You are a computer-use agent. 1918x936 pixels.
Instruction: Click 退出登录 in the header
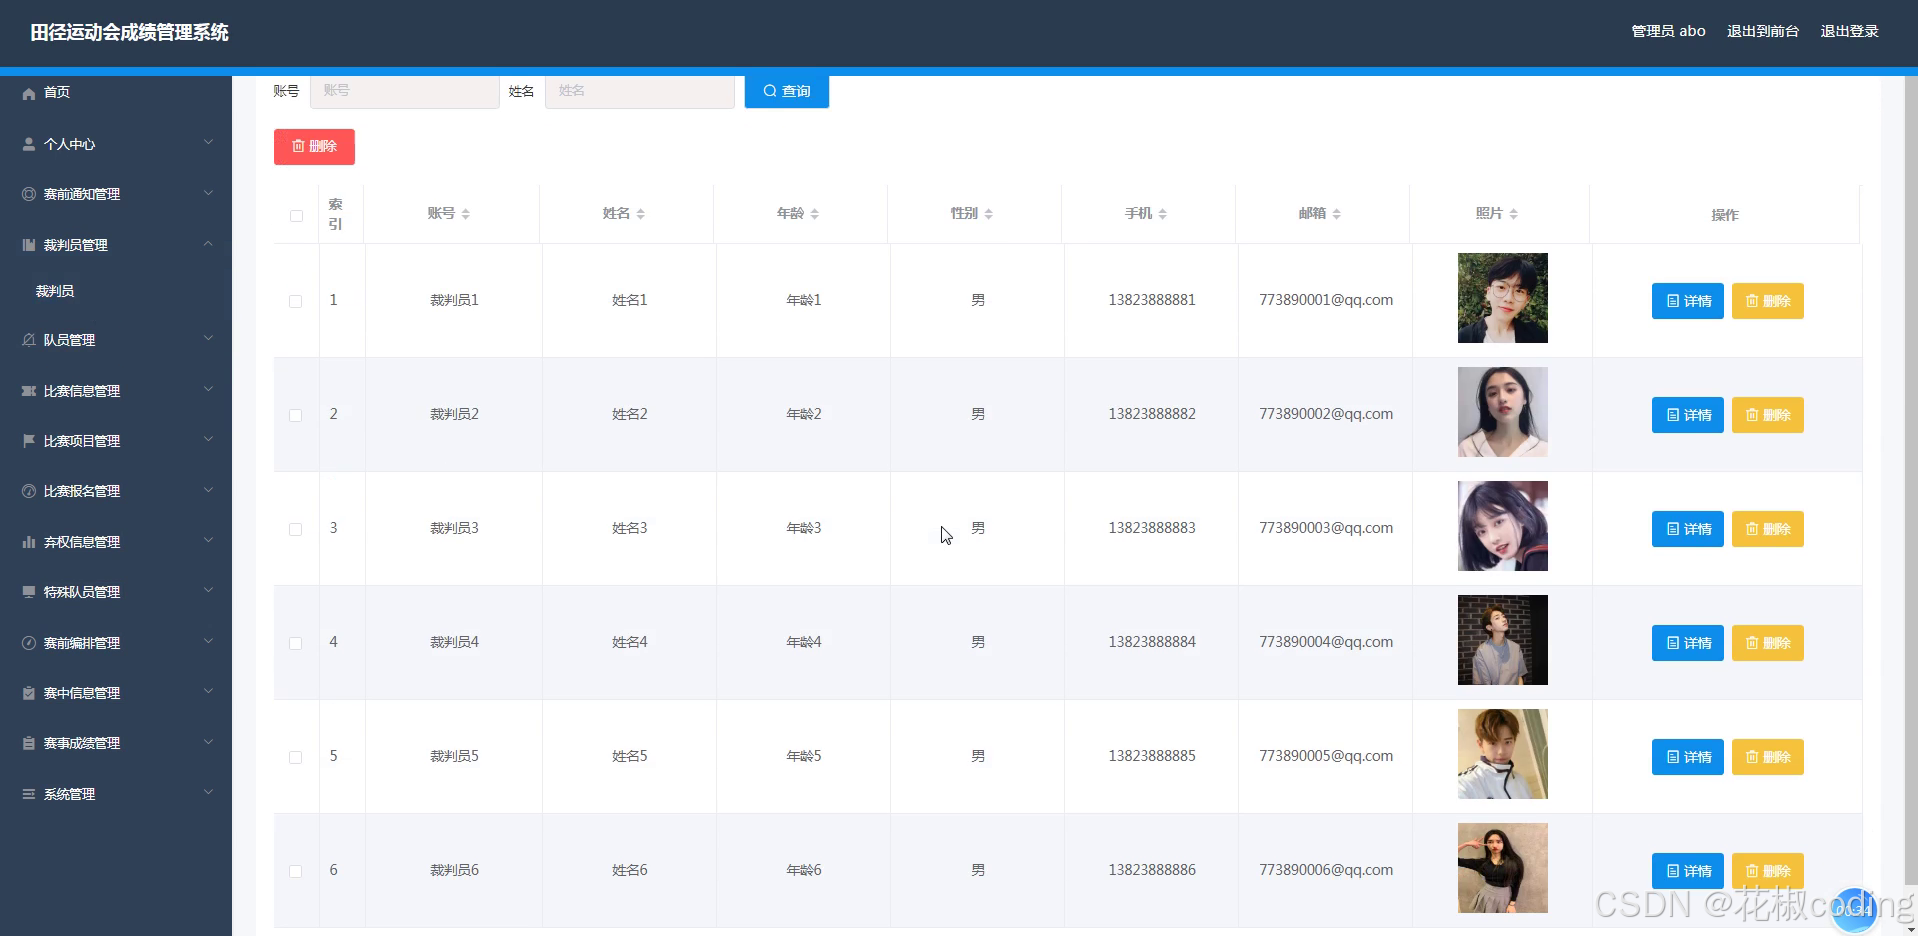point(1850,32)
